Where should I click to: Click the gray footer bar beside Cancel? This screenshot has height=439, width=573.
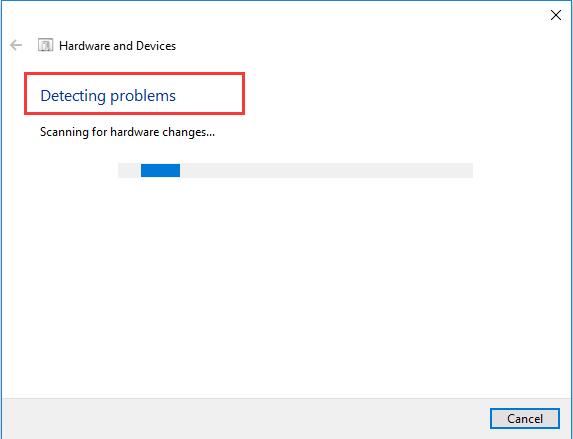[x=245, y=419]
